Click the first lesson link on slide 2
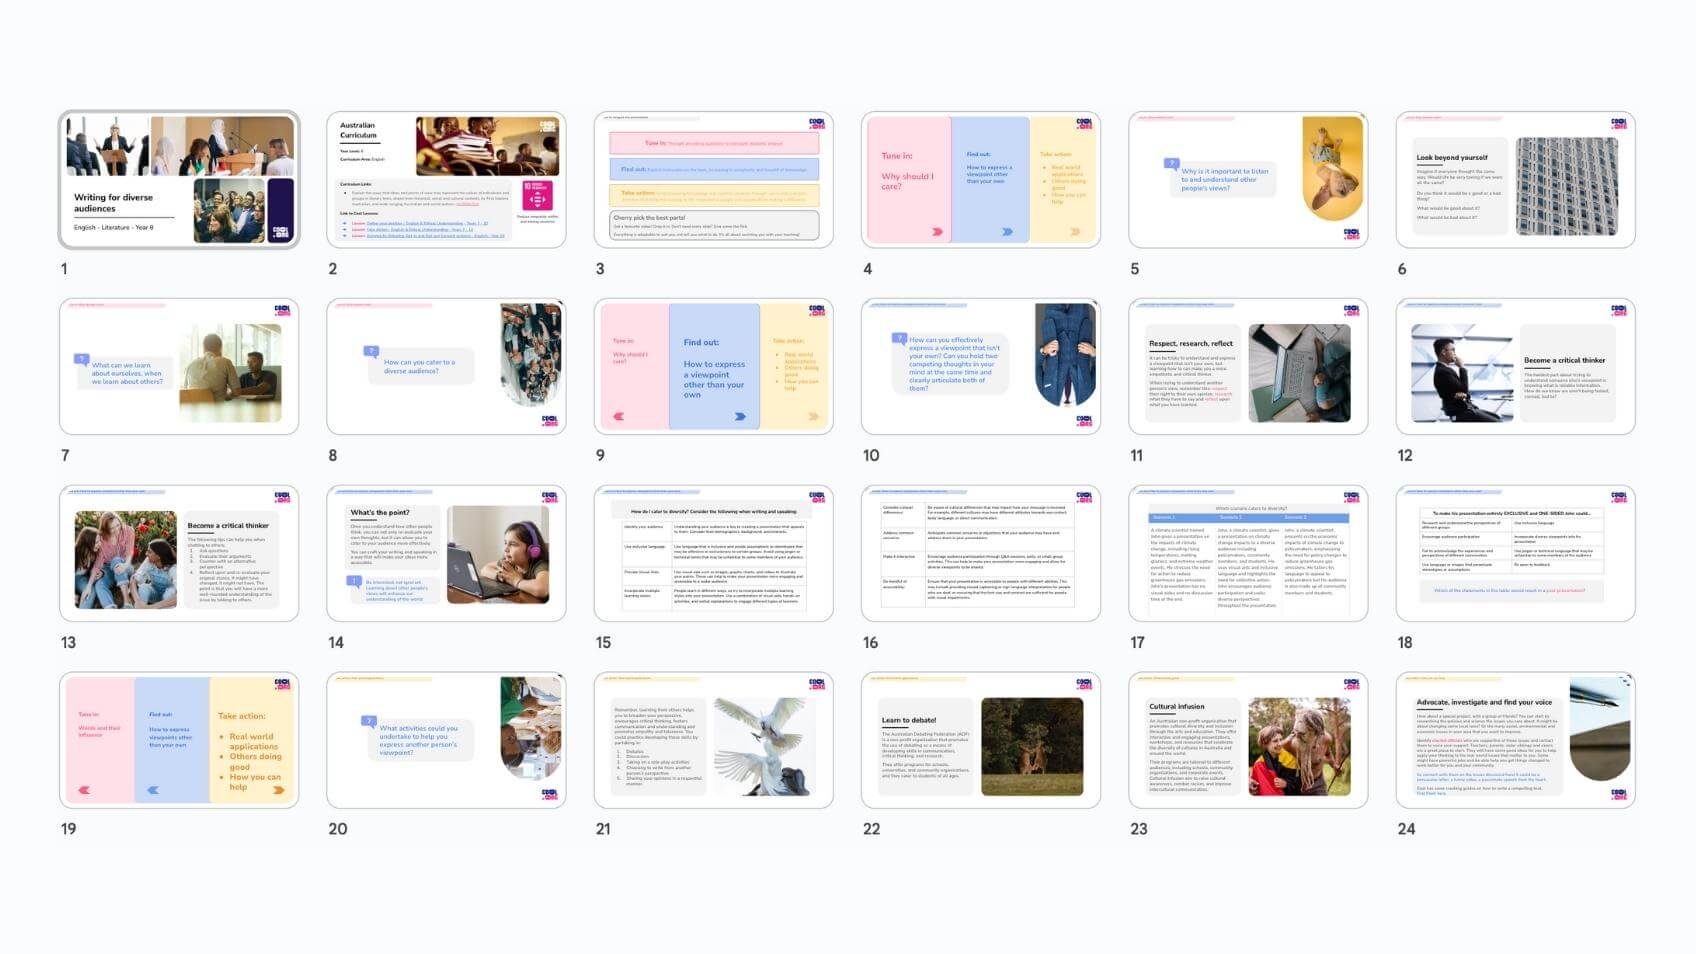The width and height of the screenshot is (1696, 954). 420,223
